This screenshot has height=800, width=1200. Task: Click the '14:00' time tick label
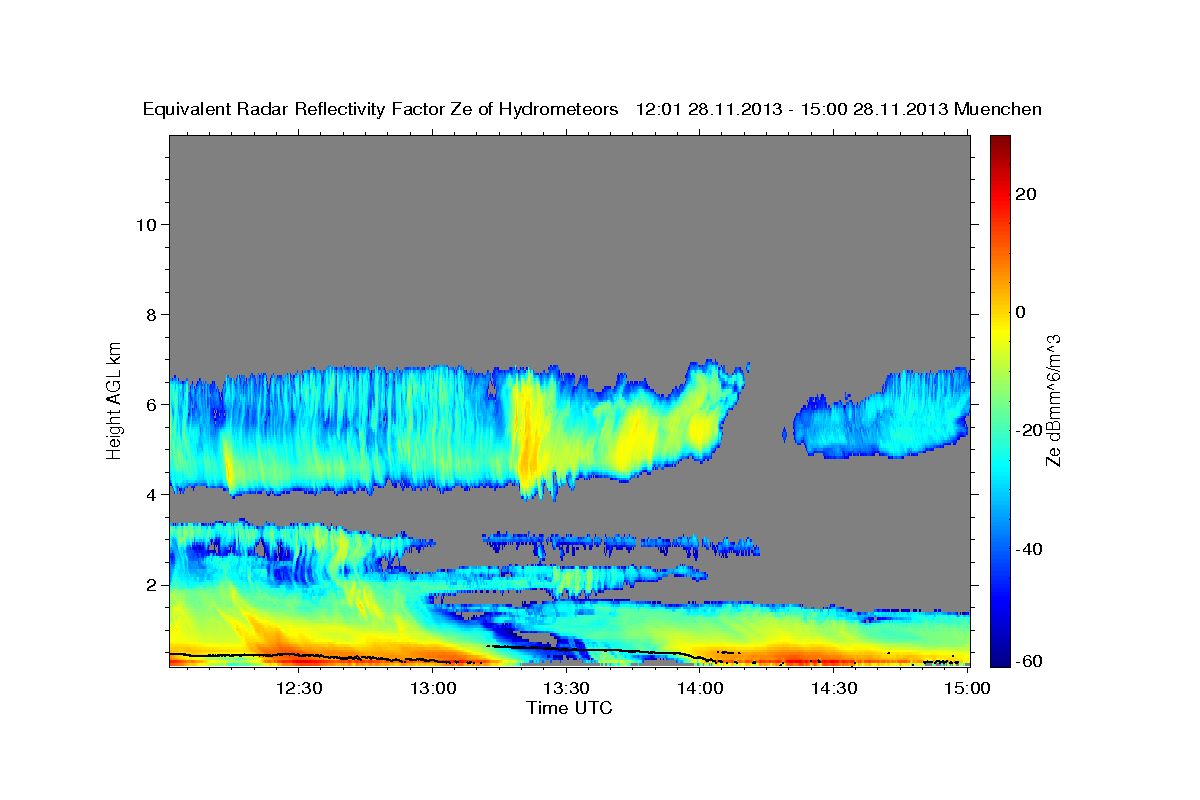point(700,688)
